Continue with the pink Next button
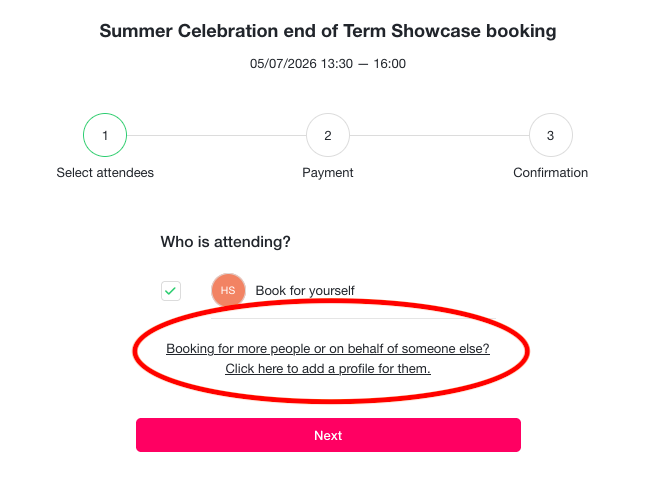The image size is (661, 482). 328,435
